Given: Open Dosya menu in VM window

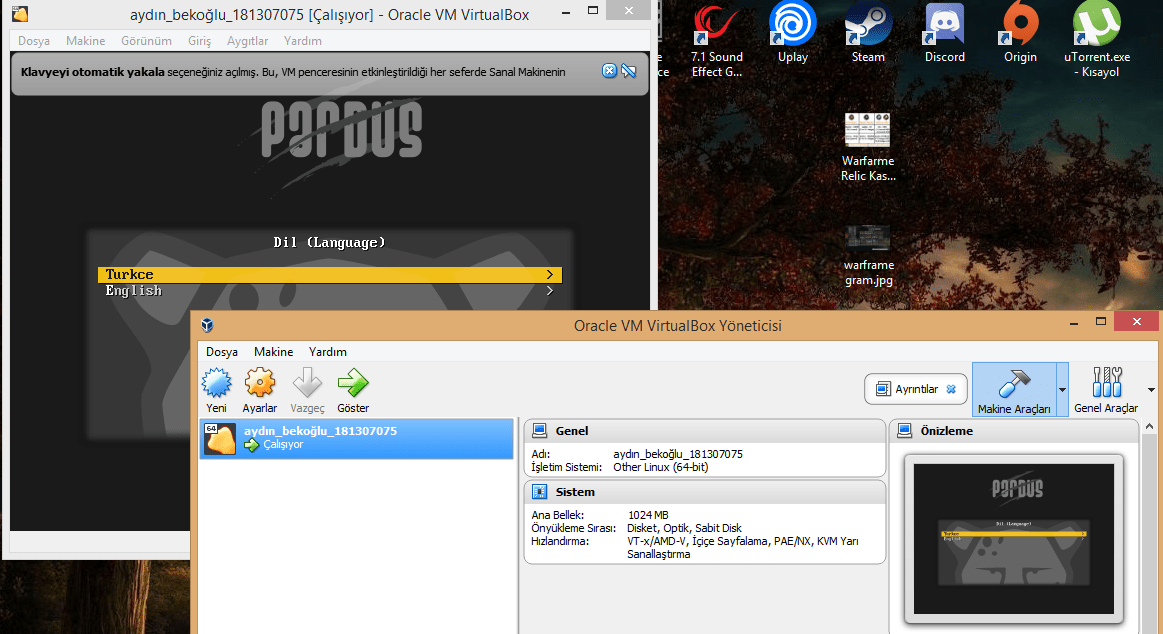Looking at the screenshot, I should coord(34,41).
